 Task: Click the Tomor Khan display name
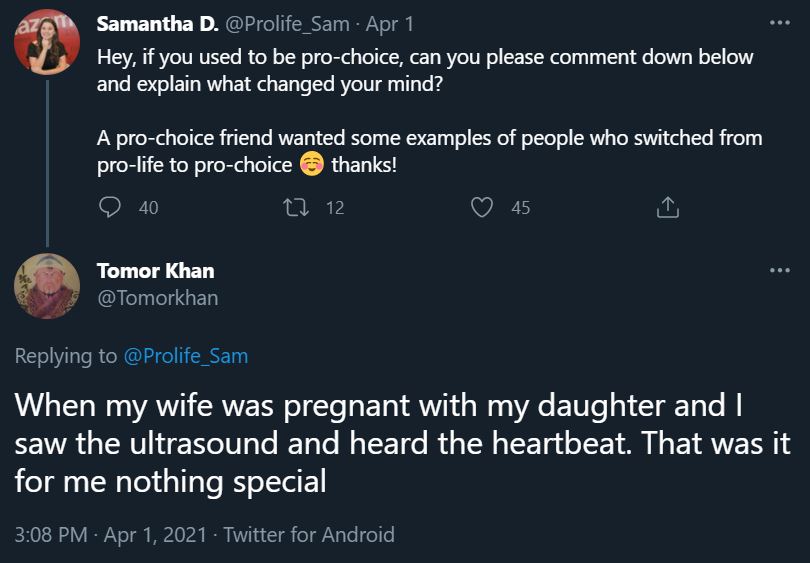[x=155, y=270]
